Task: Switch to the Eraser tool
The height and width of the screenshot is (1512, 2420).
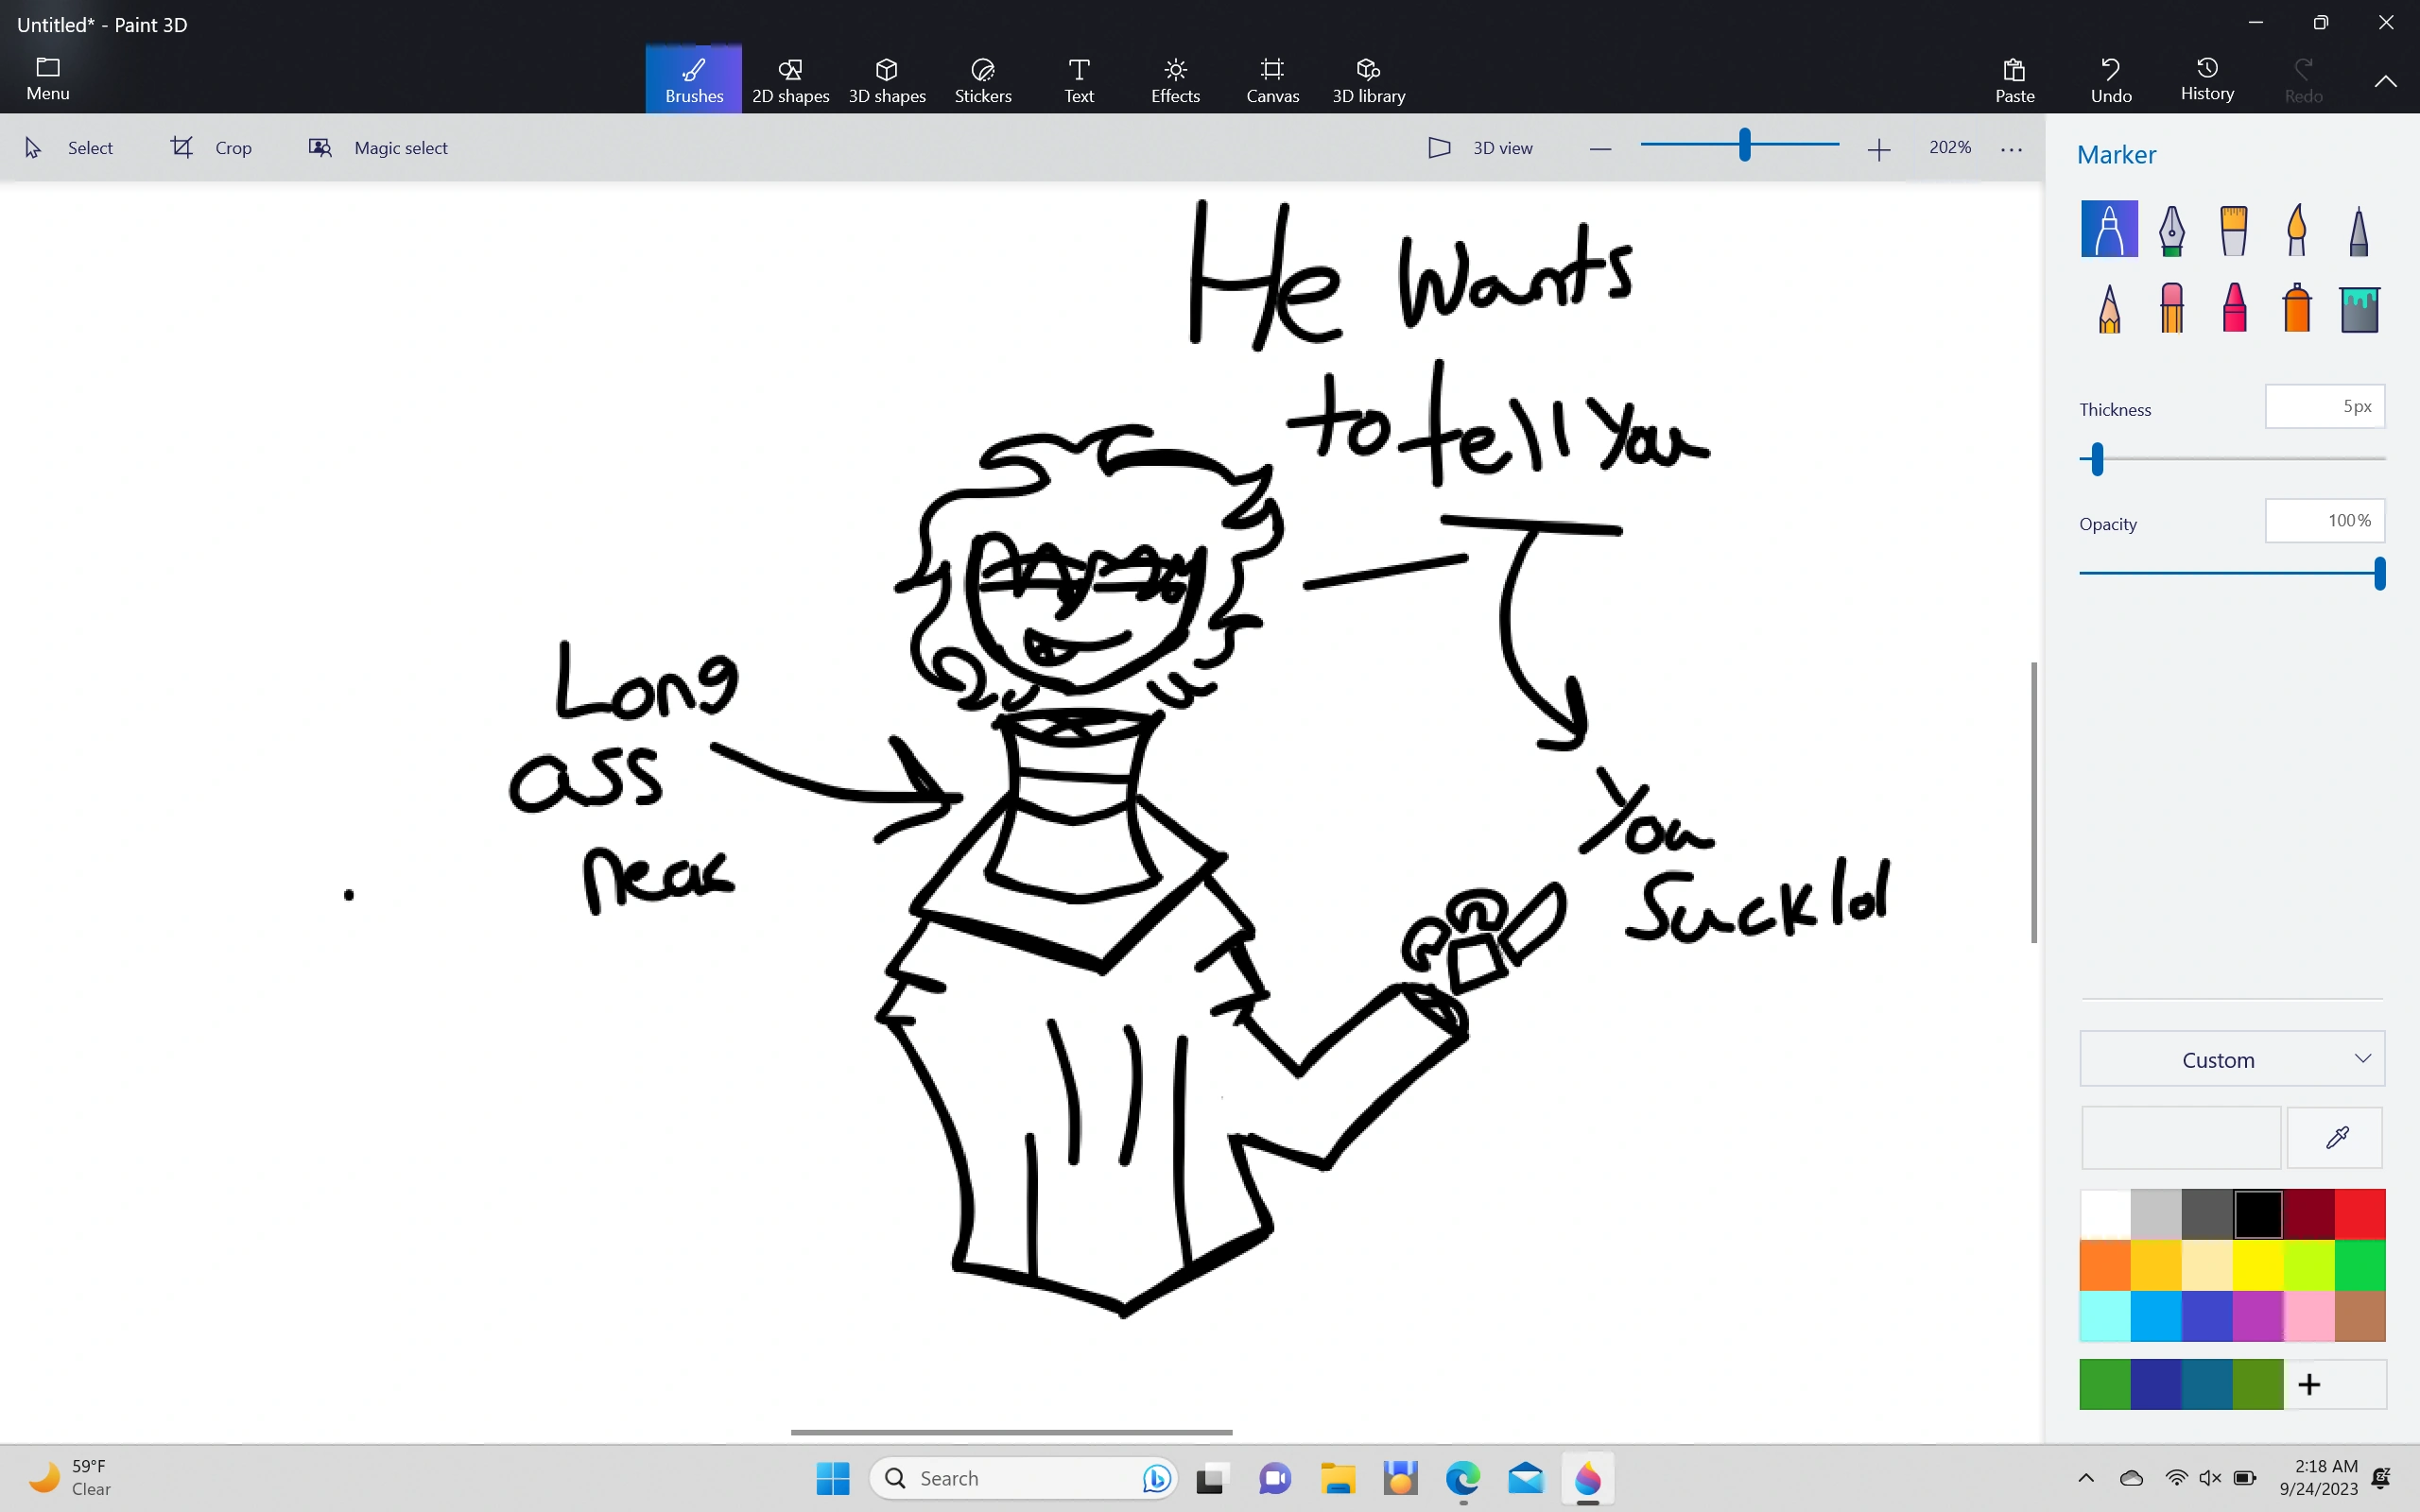Action: pos(2171,308)
